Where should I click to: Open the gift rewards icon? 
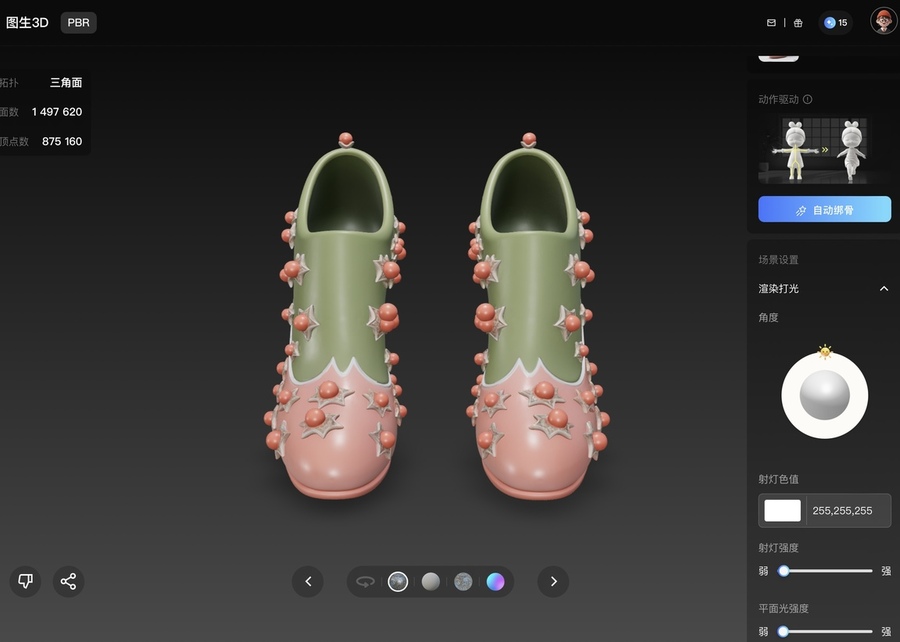(x=798, y=23)
